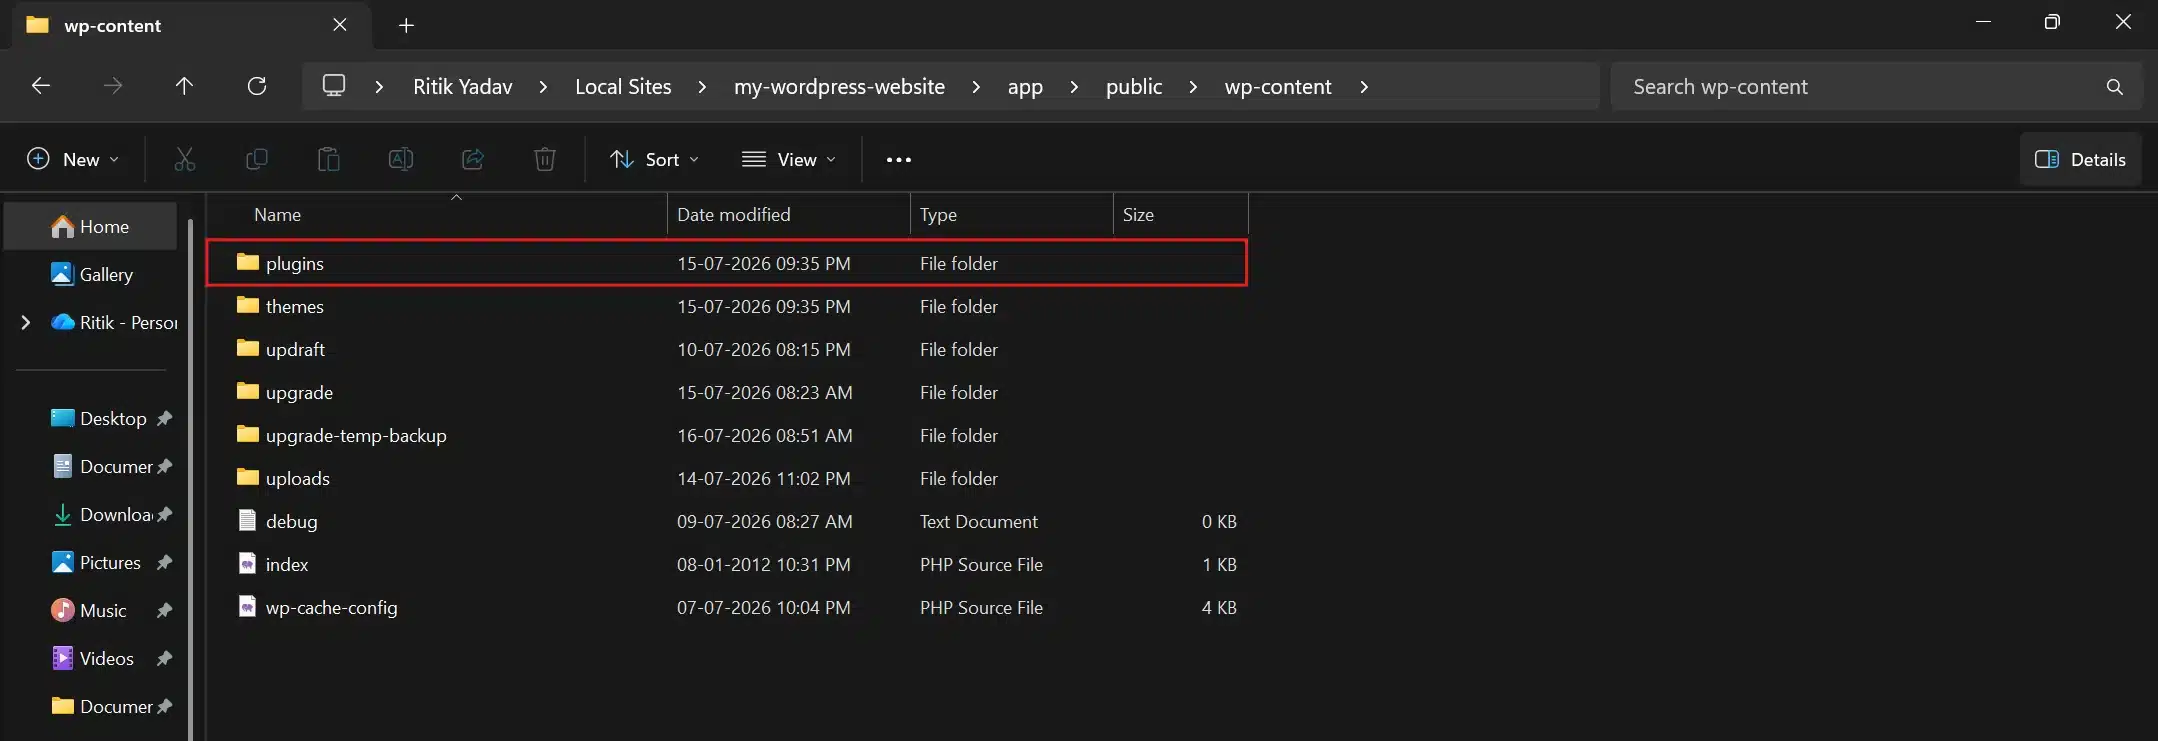Open Music quick access shortcut
Image resolution: width=2158 pixels, height=741 pixels.
(90, 610)
